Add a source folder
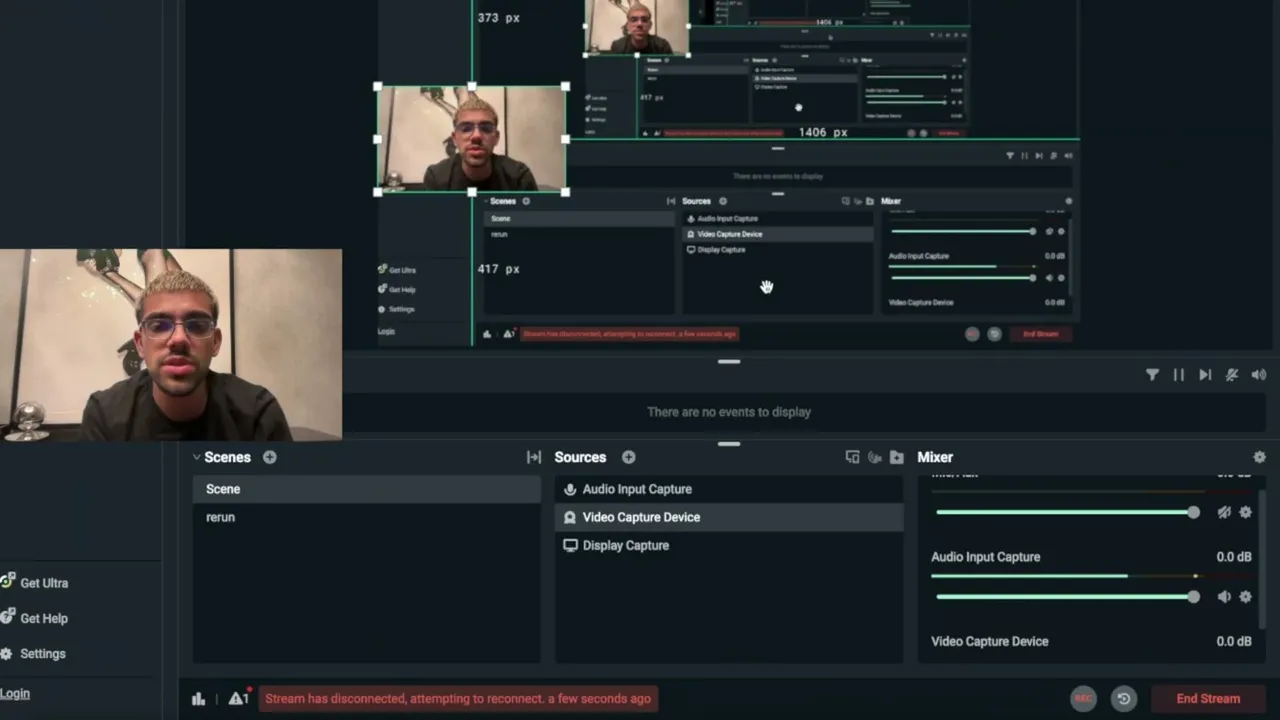This screenshot has height=720, width=1280. click(897, 457)
